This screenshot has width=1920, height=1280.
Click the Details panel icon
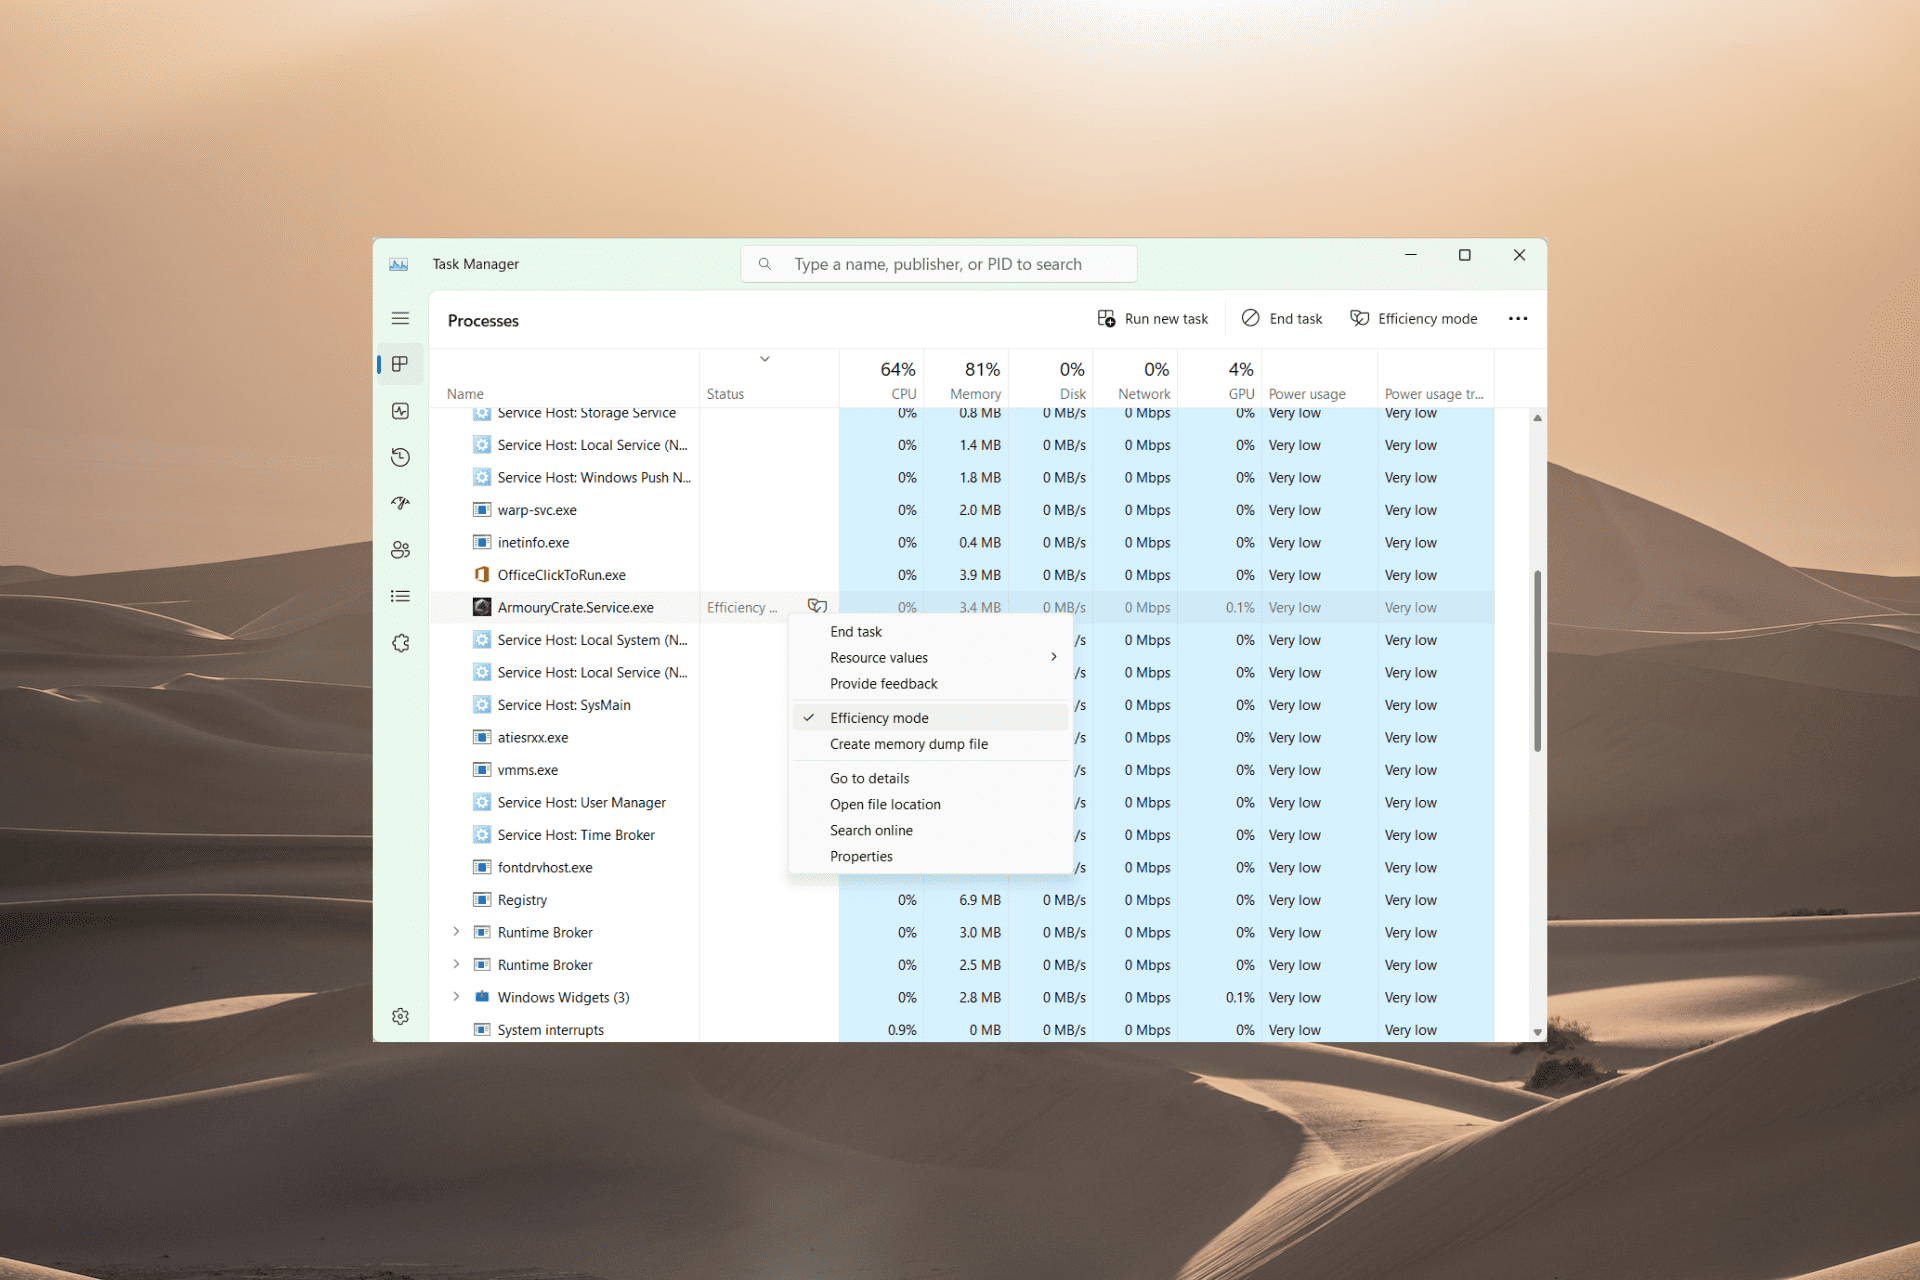coord(401,597)
